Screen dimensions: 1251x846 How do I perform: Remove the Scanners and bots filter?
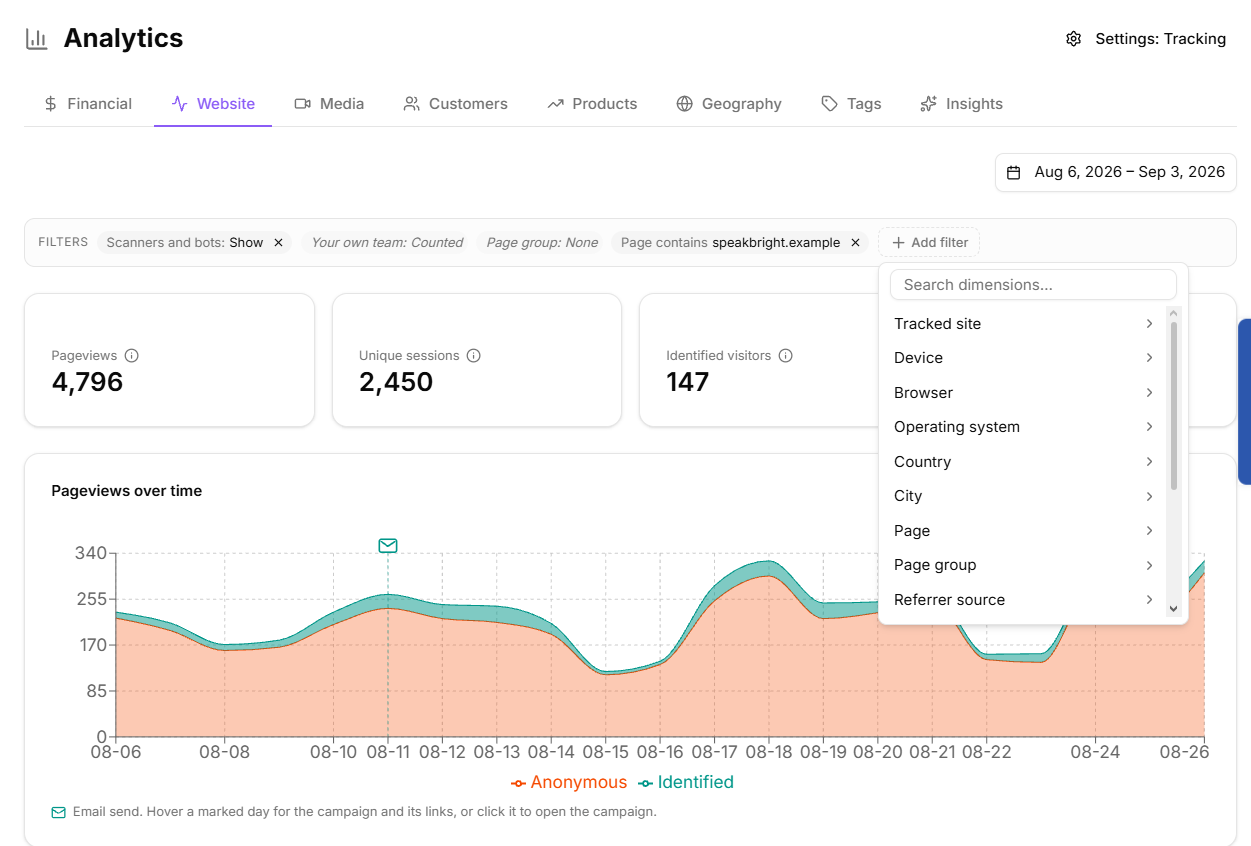click(x=278, y=242)
